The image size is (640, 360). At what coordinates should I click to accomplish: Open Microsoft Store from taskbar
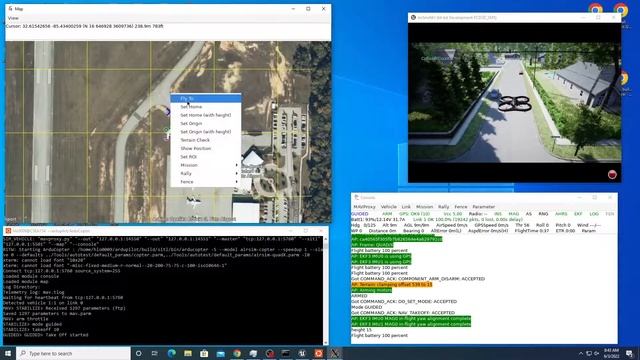204,353
